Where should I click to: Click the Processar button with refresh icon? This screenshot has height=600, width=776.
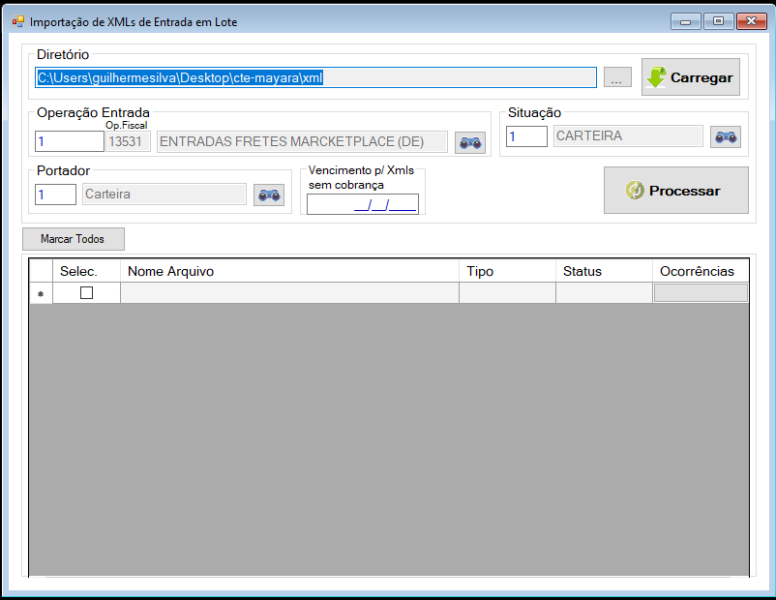click(x=676, y=190)
